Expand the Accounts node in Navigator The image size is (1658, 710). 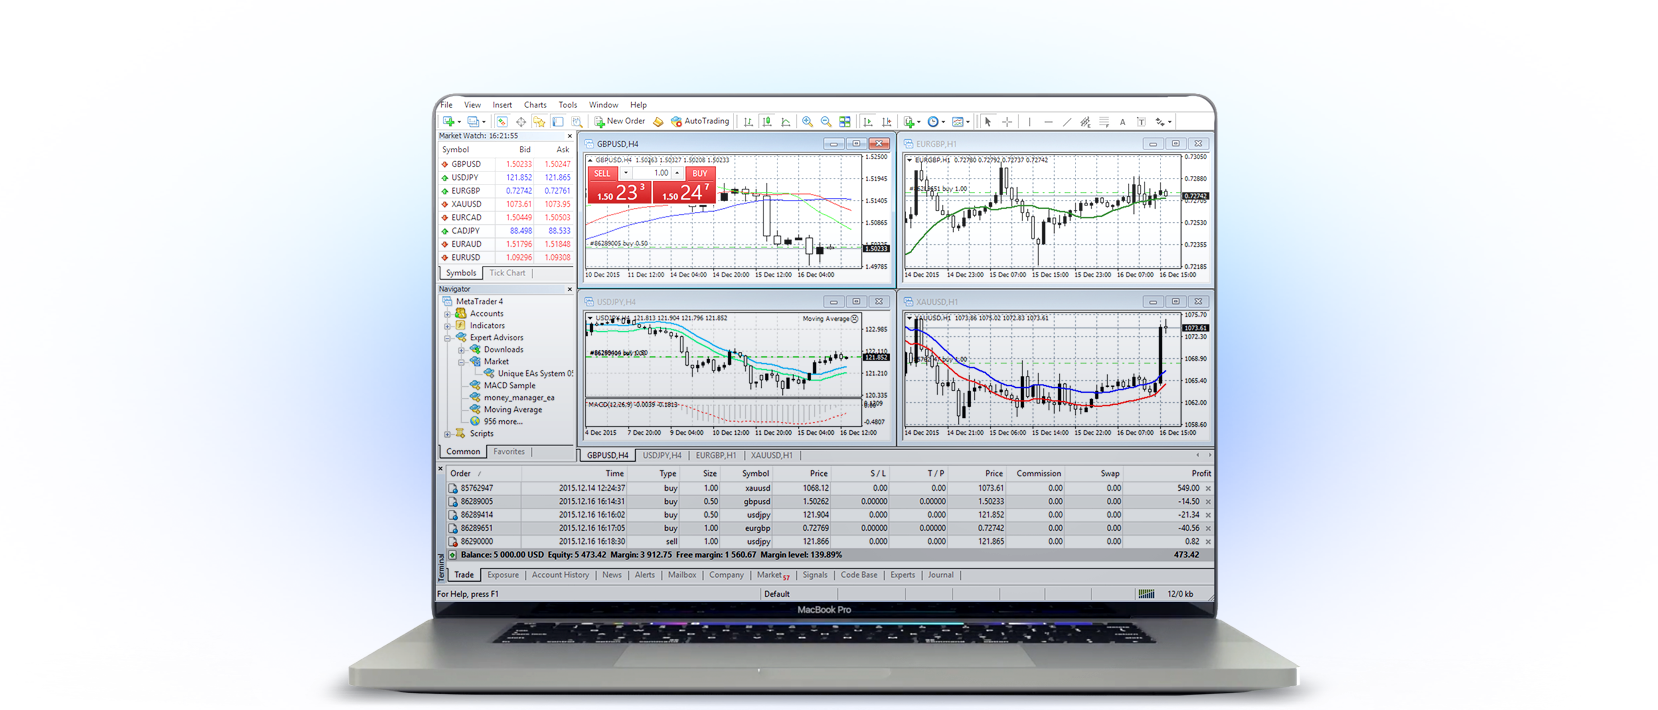tap(448, 314)
